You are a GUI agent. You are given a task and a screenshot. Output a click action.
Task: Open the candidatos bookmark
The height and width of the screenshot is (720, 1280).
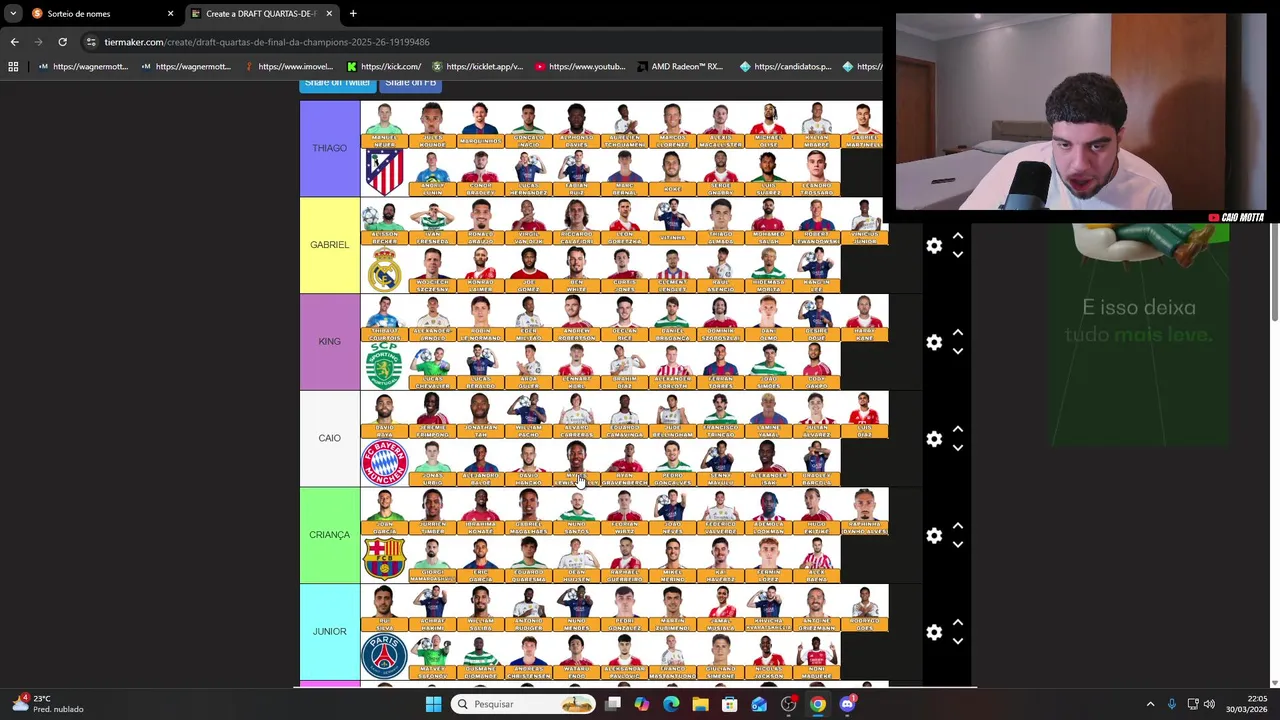[x=786, y=67]
